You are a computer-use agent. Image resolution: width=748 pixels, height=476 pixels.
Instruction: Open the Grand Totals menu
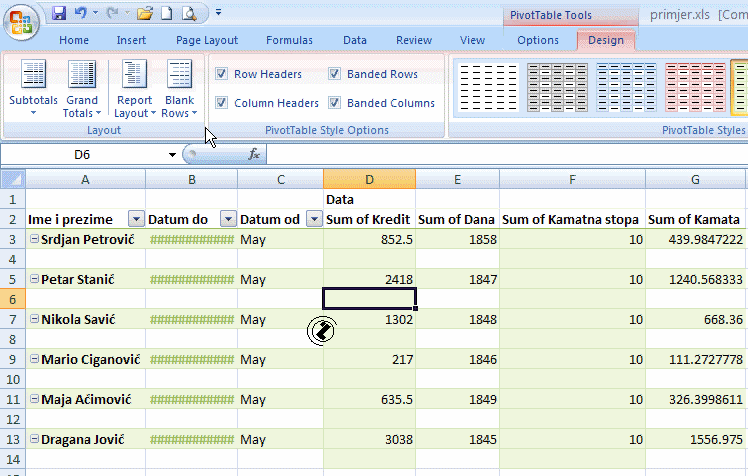[81, 89]
